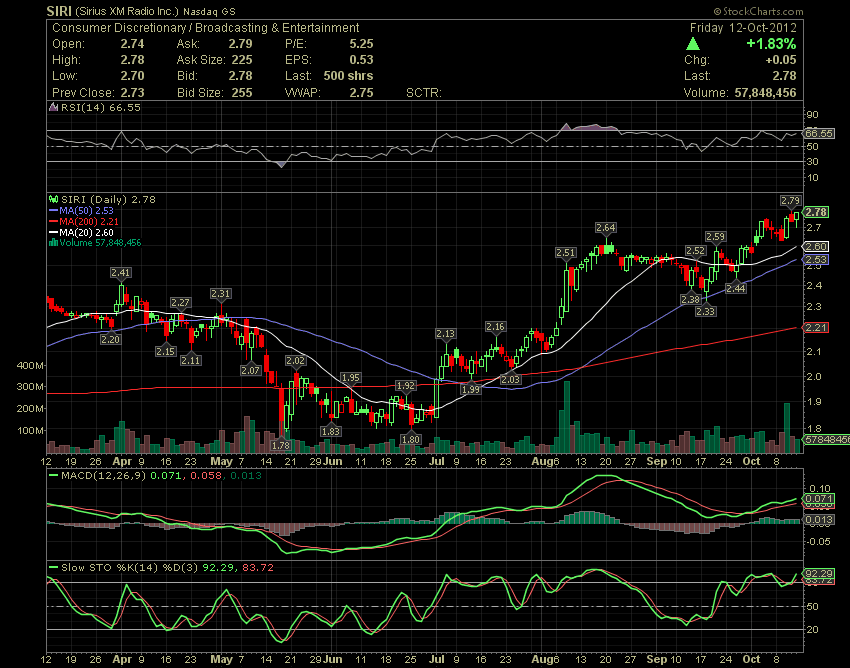Click the Sirius XM Radio Inc. company name
Image resolution: width=850 pixels, height=668 pixels.
[x=127, y=11]
